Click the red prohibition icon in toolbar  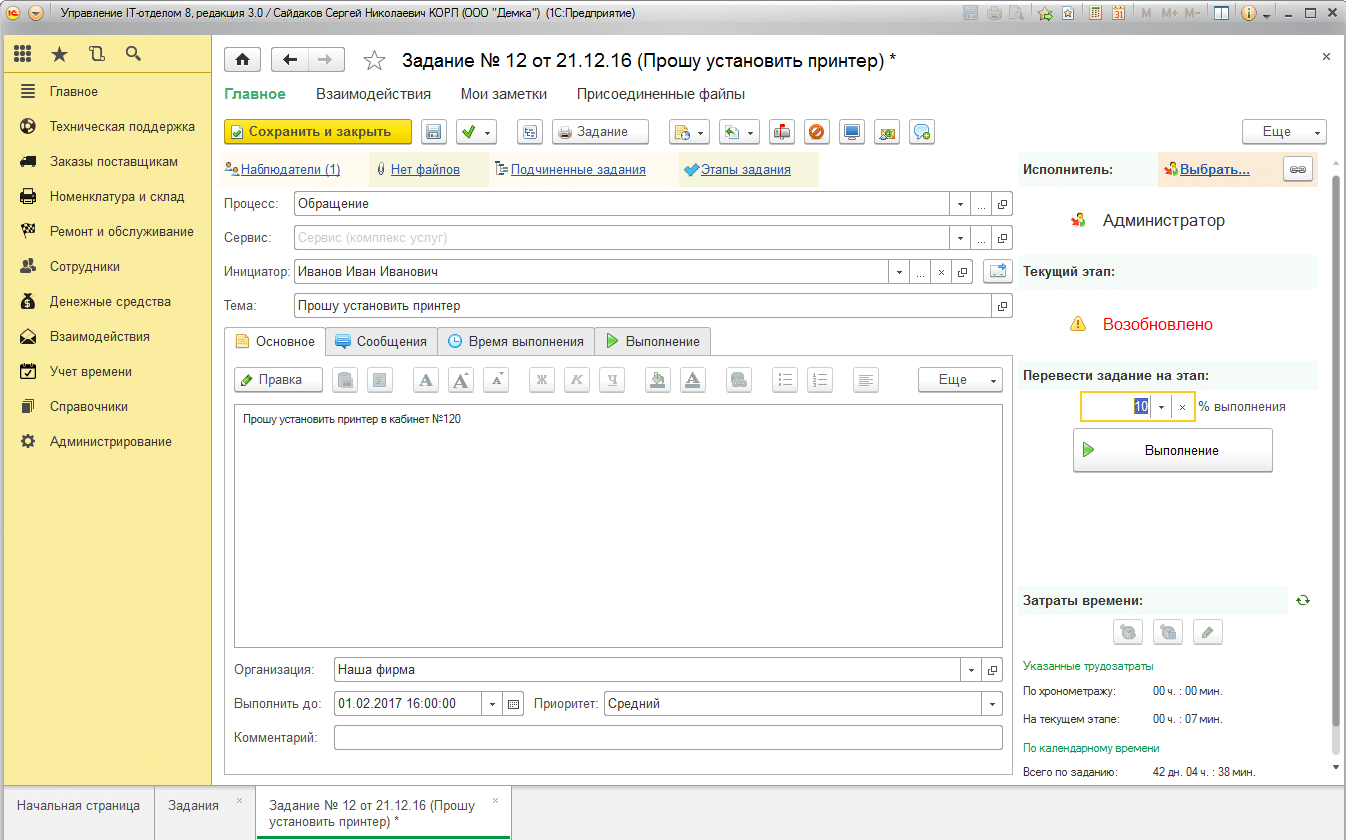(816, 132)
